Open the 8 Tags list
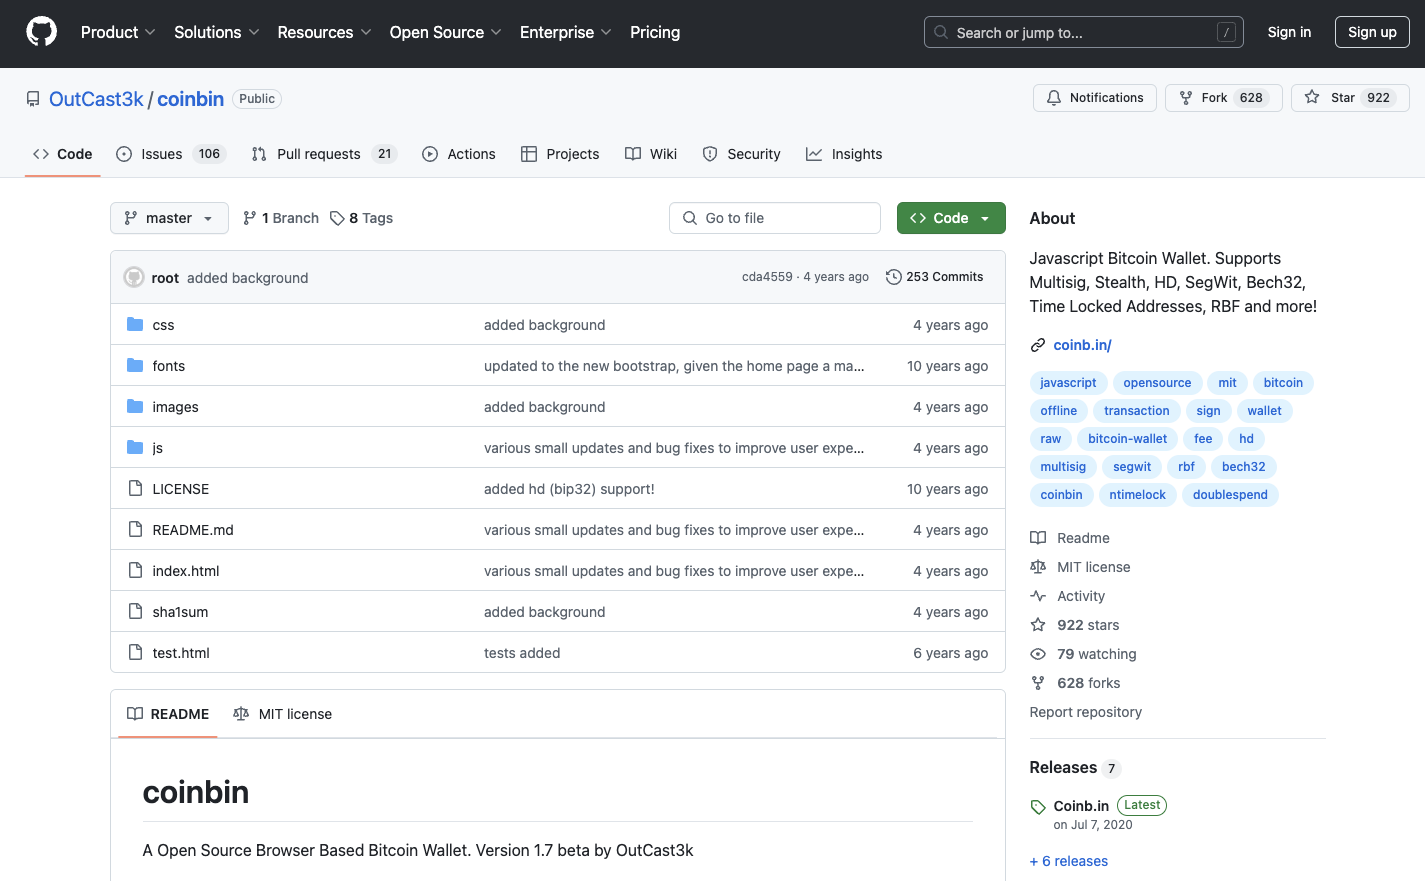 pos(361,218)
